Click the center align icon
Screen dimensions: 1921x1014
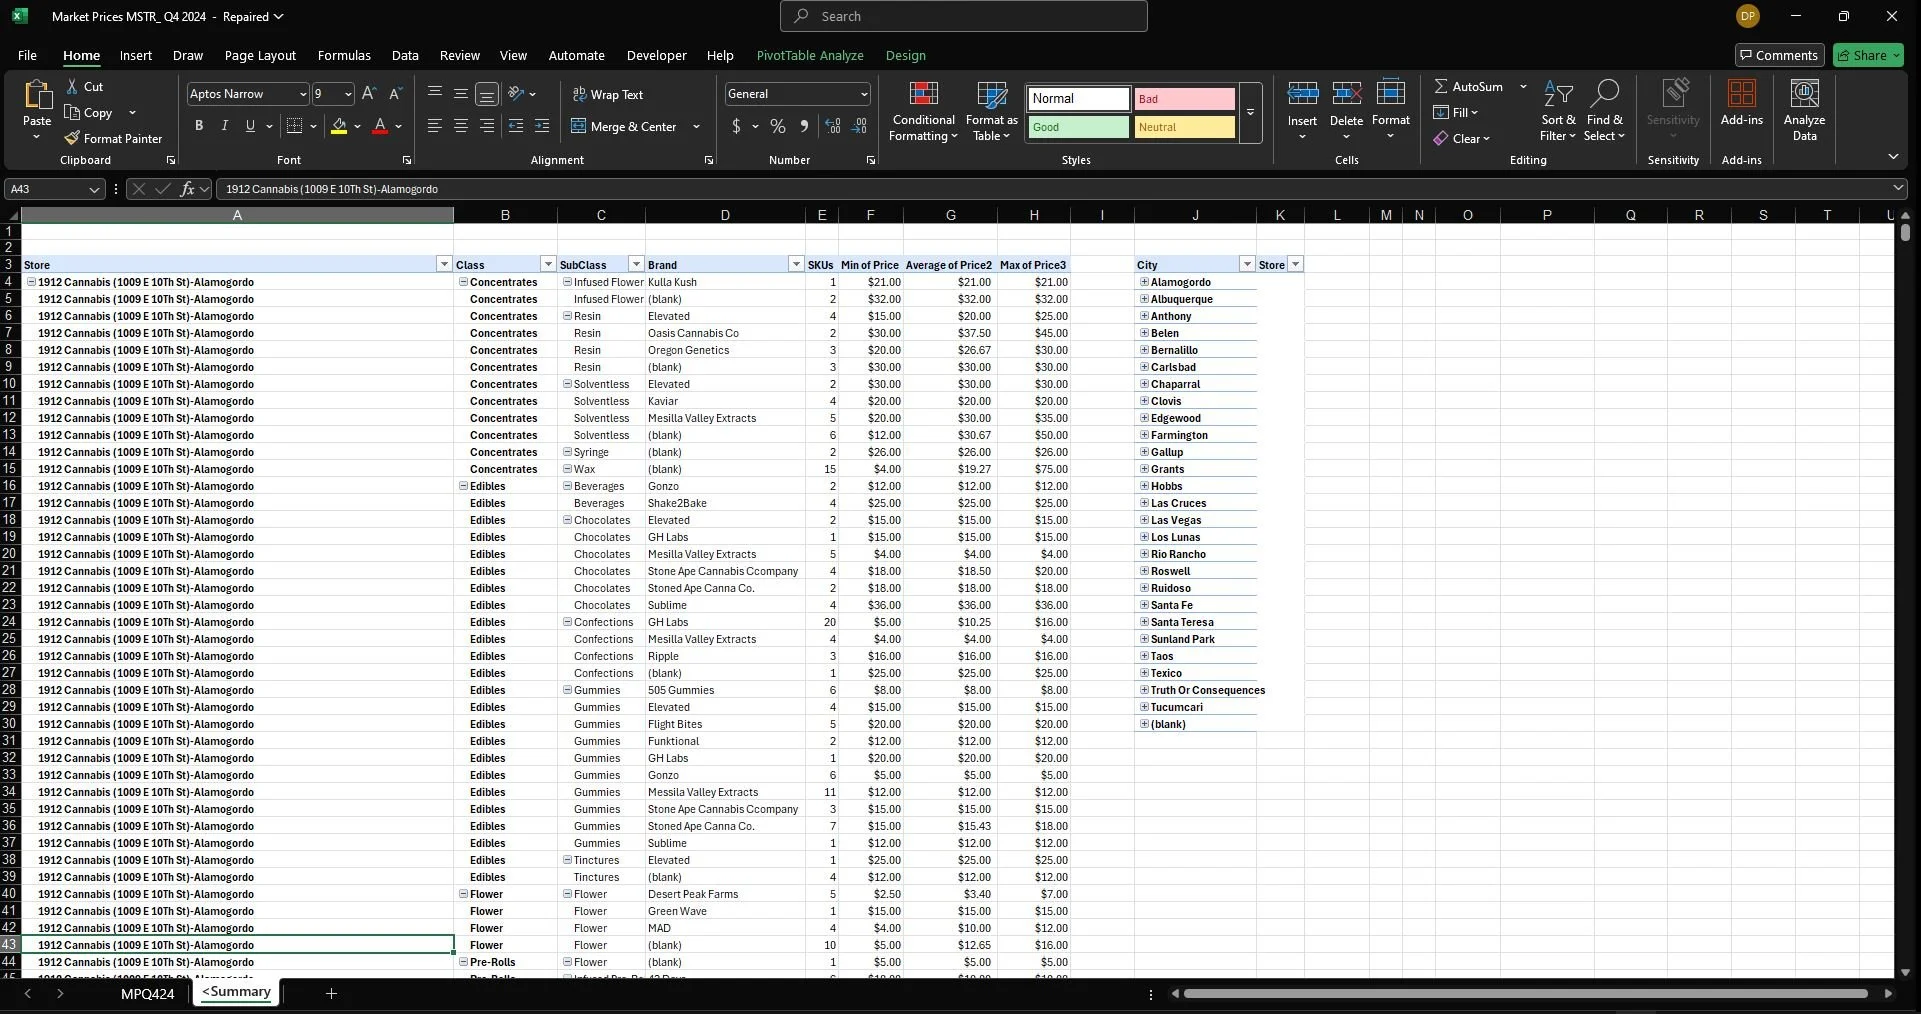(x=461, y=126)
